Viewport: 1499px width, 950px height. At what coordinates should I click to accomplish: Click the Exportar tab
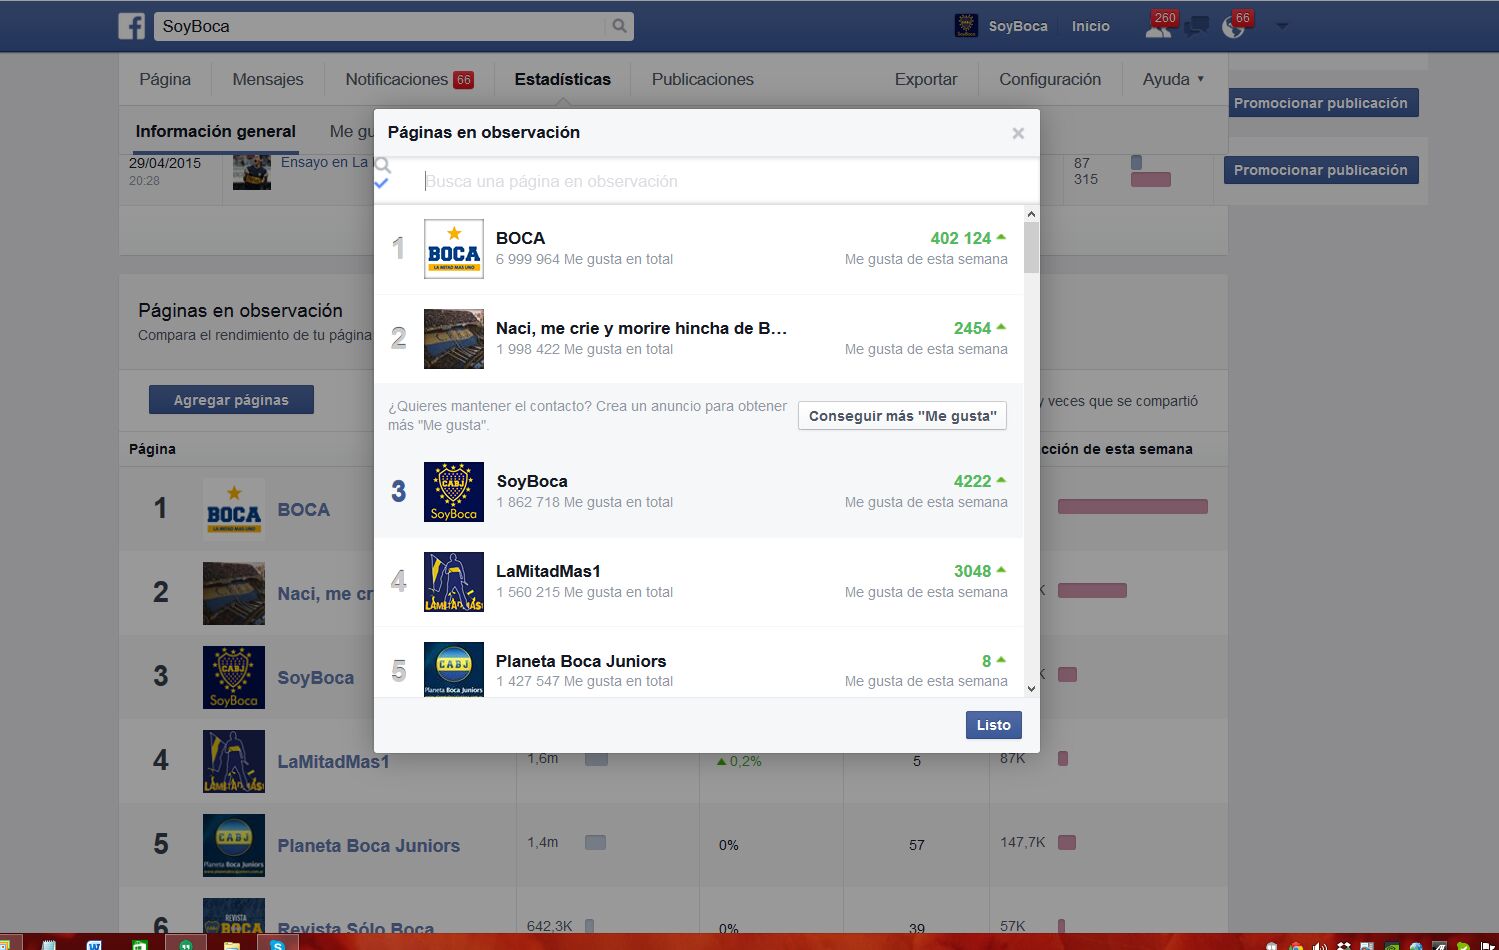pyautogui.click(x=926, y=79)
